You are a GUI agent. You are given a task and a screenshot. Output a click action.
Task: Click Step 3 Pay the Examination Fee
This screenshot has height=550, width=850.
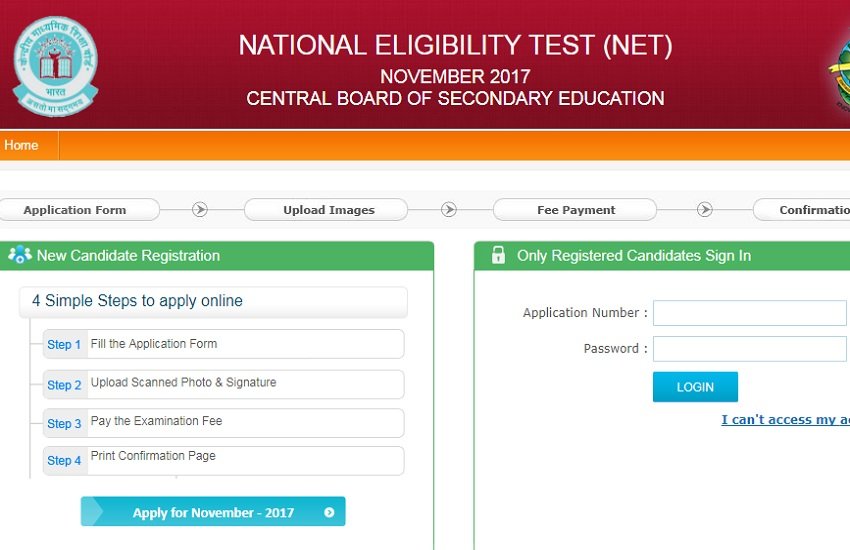[x=223, y=423]
